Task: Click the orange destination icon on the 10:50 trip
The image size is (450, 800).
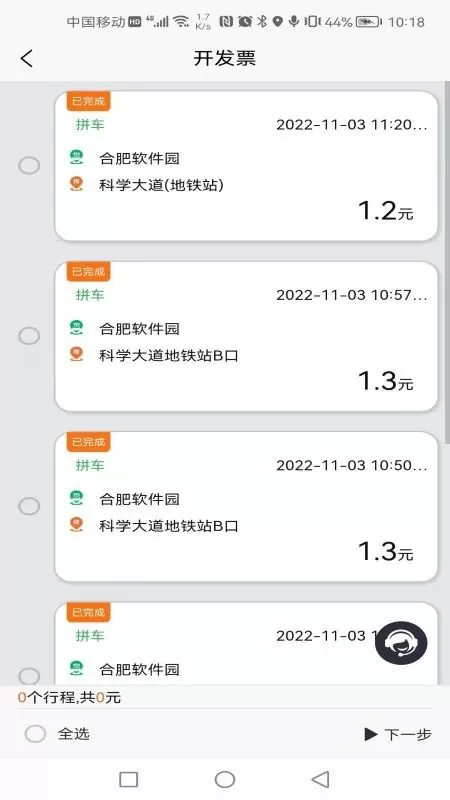Action: coord(77,524)
